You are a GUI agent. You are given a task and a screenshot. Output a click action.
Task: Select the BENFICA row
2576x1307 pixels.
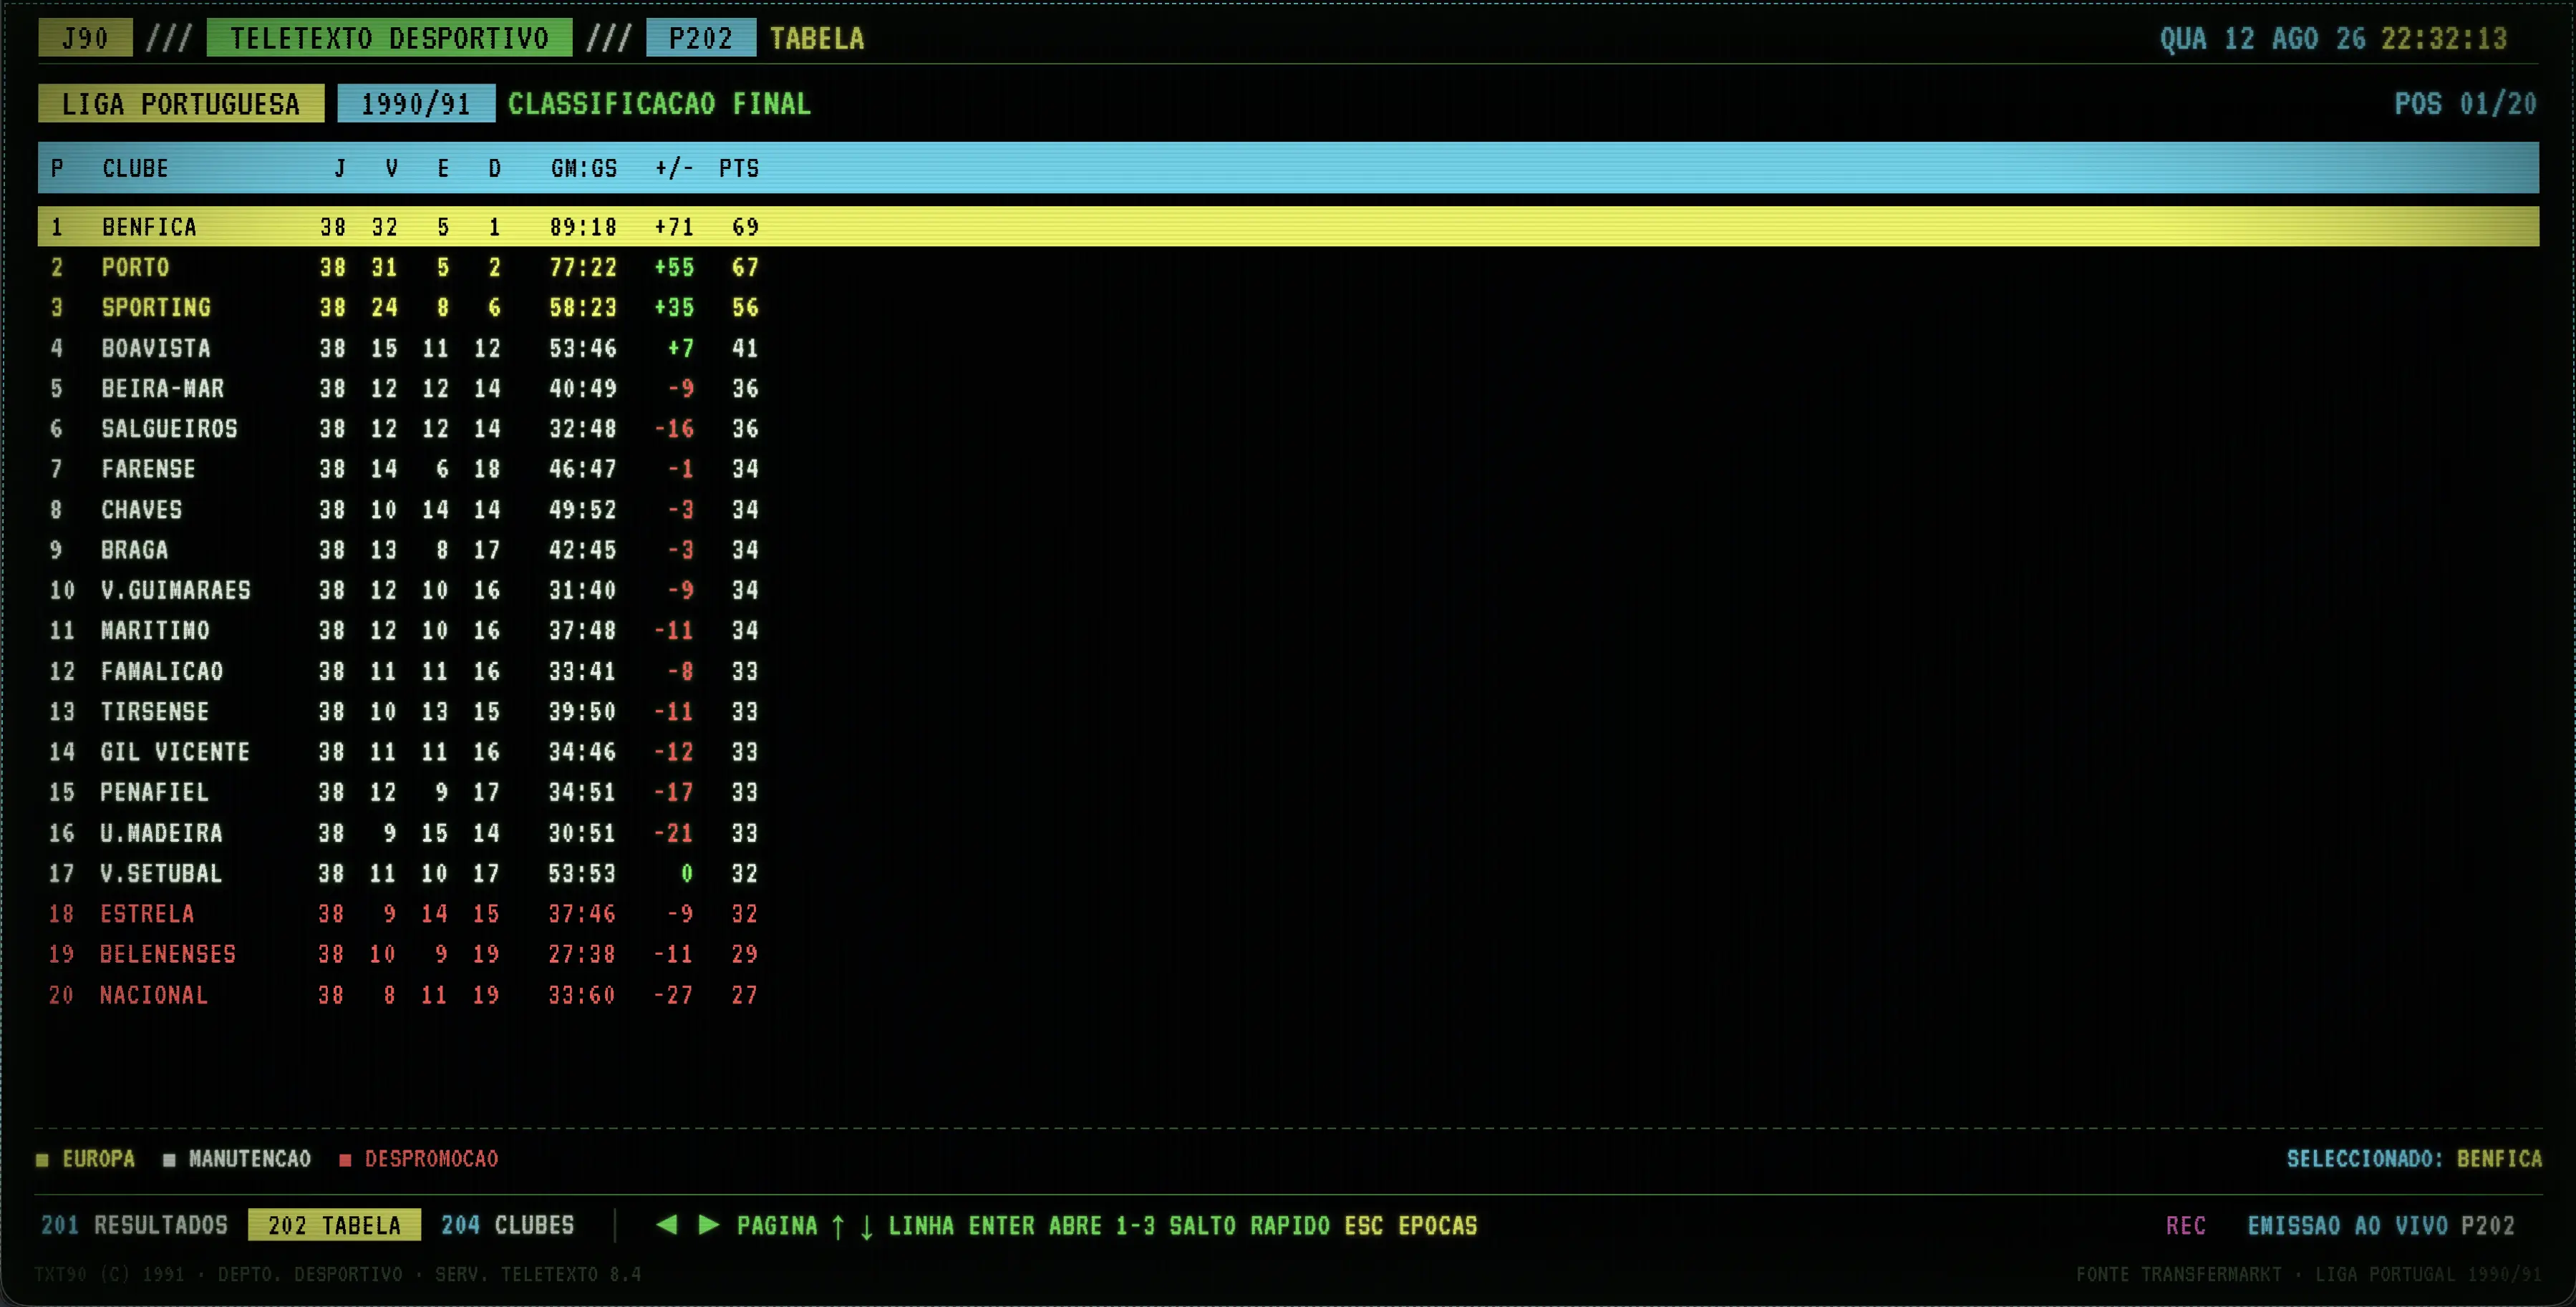tap(1288, 227)
